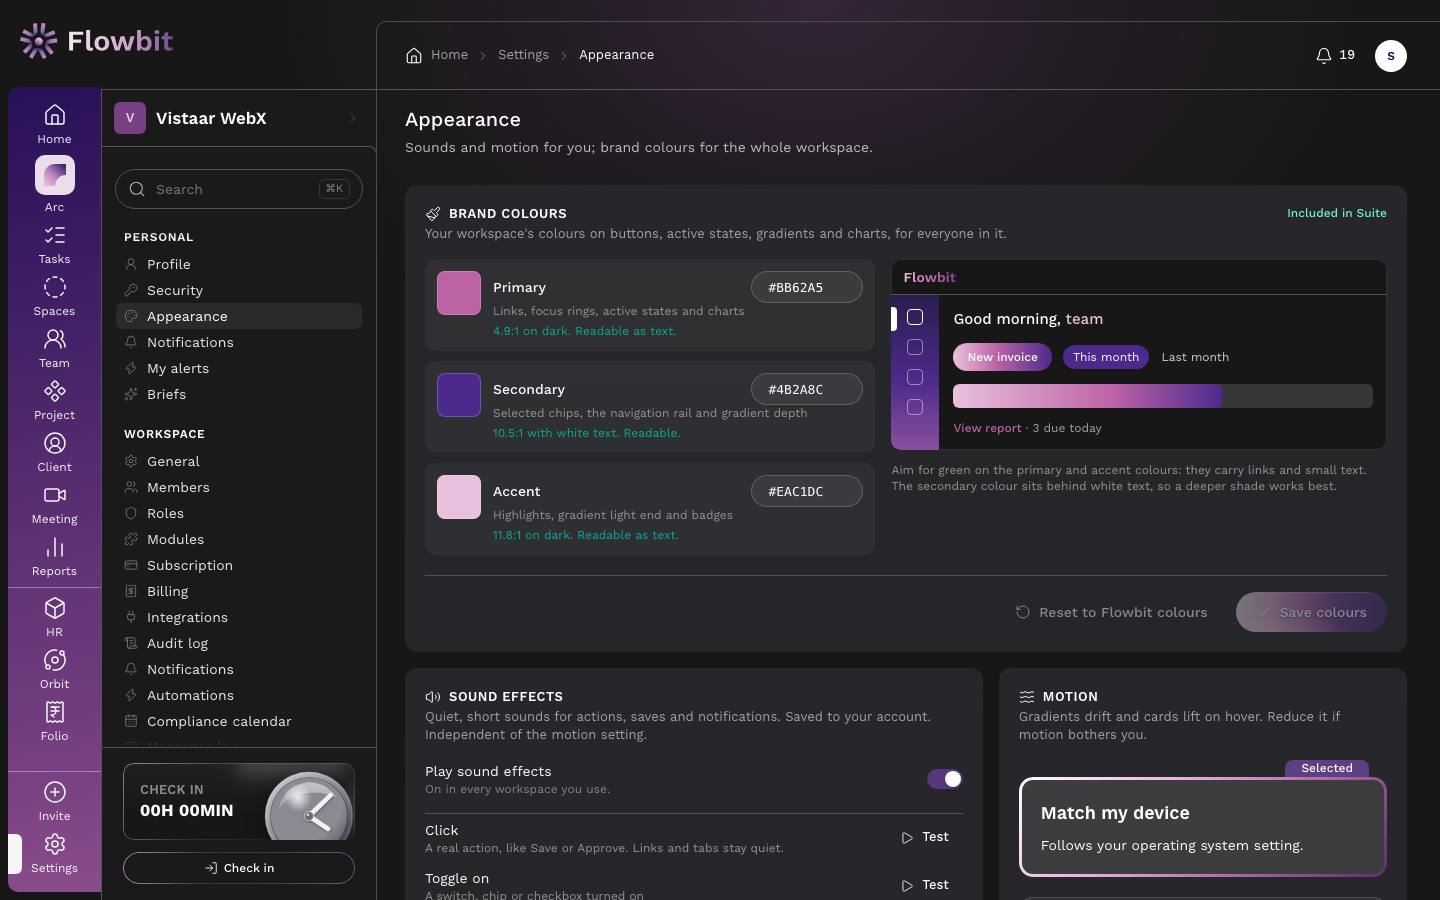This screenshot has height=900, width=1440.
Task: Open the Audit log page
Action: (x=239, y=643)
